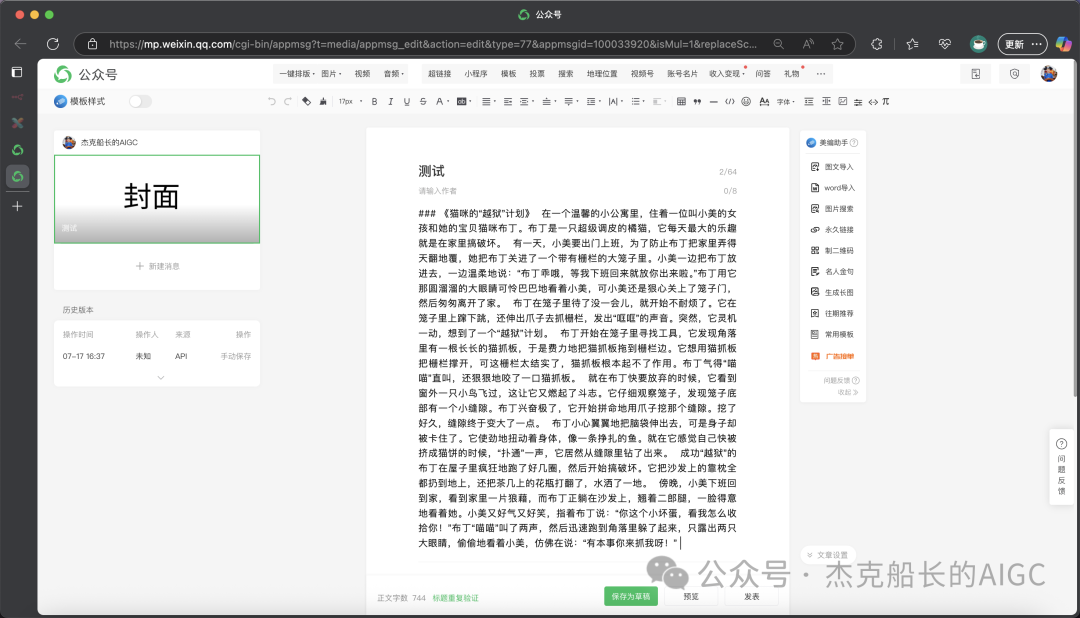Toggle underline formatting (U)
This screenshot has width=1080, height=618.
click(406, 101)
